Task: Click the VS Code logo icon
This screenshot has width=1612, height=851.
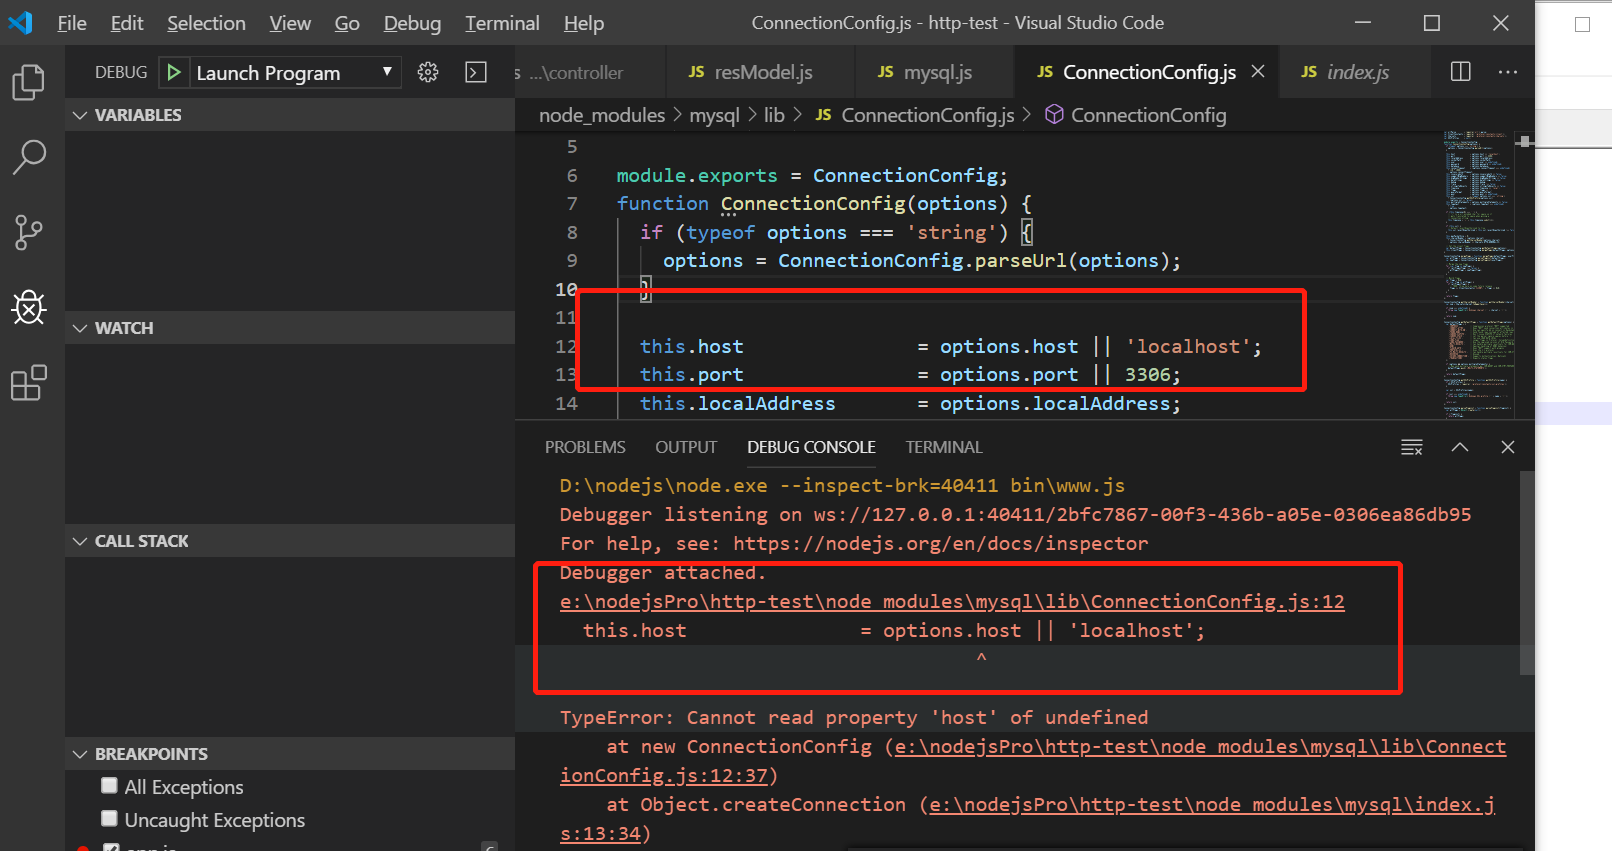Action: click(x=20, y=22)
